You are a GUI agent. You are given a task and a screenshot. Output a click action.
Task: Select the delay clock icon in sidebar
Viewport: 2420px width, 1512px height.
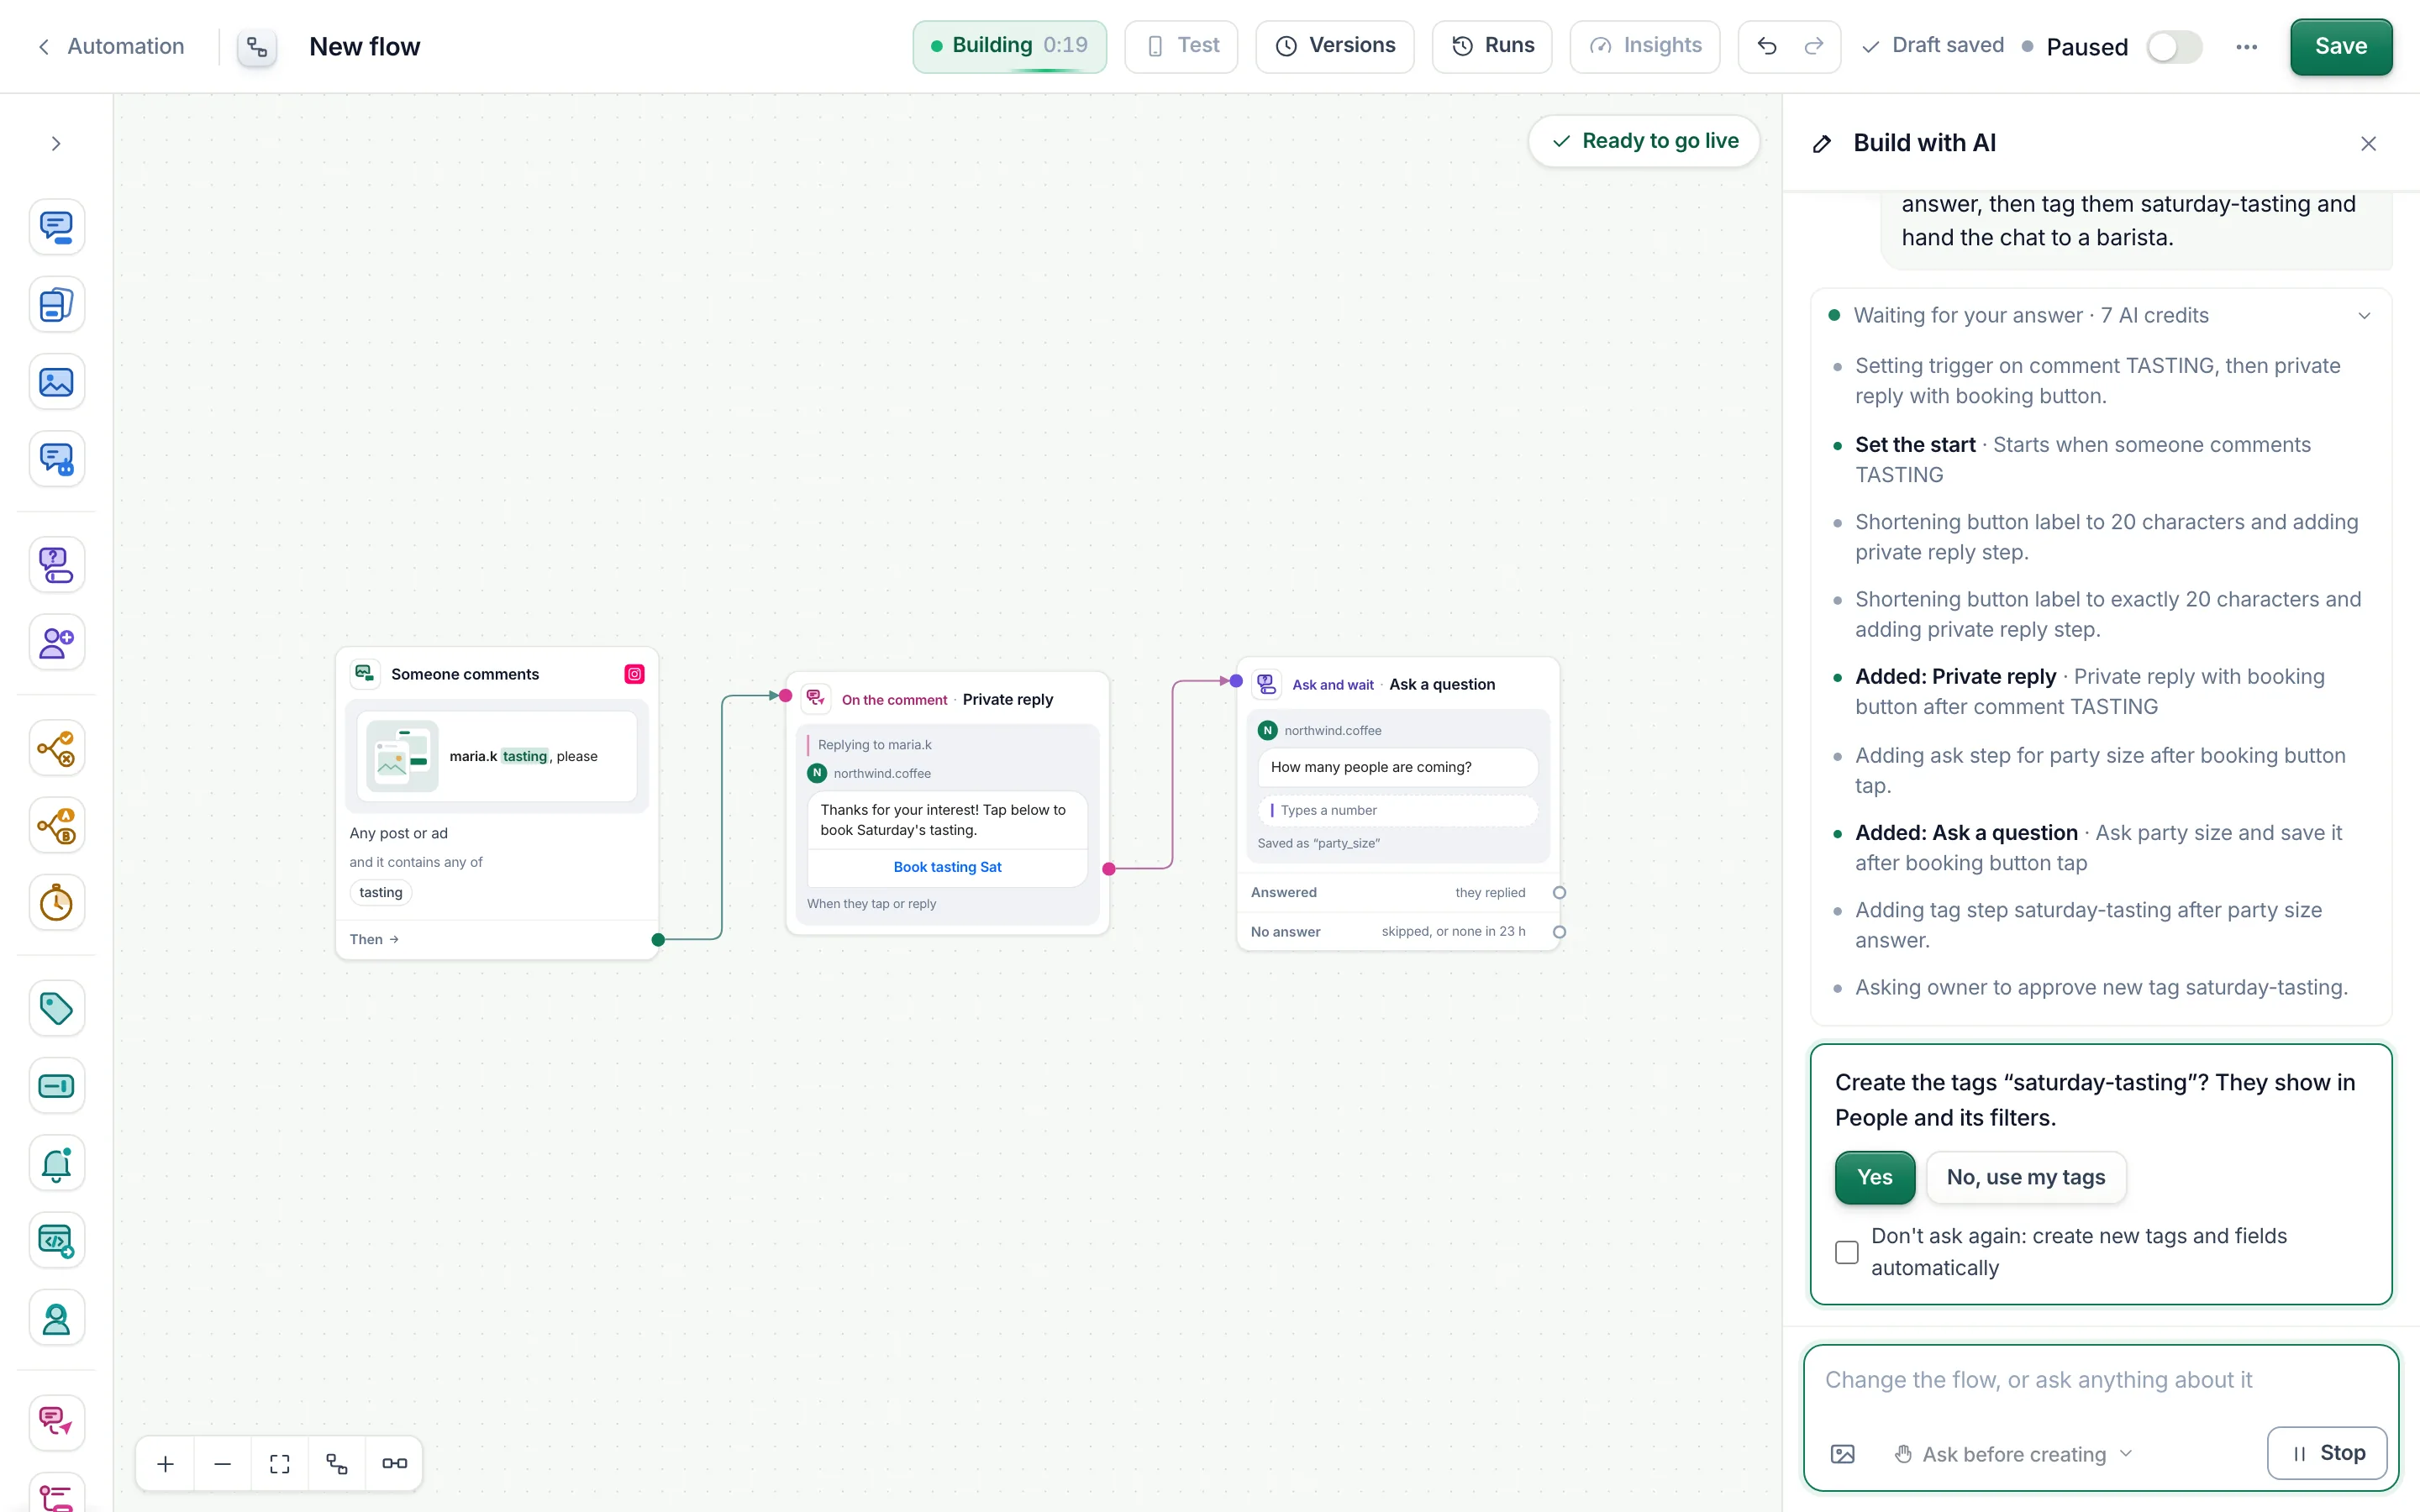pos(56,903)
